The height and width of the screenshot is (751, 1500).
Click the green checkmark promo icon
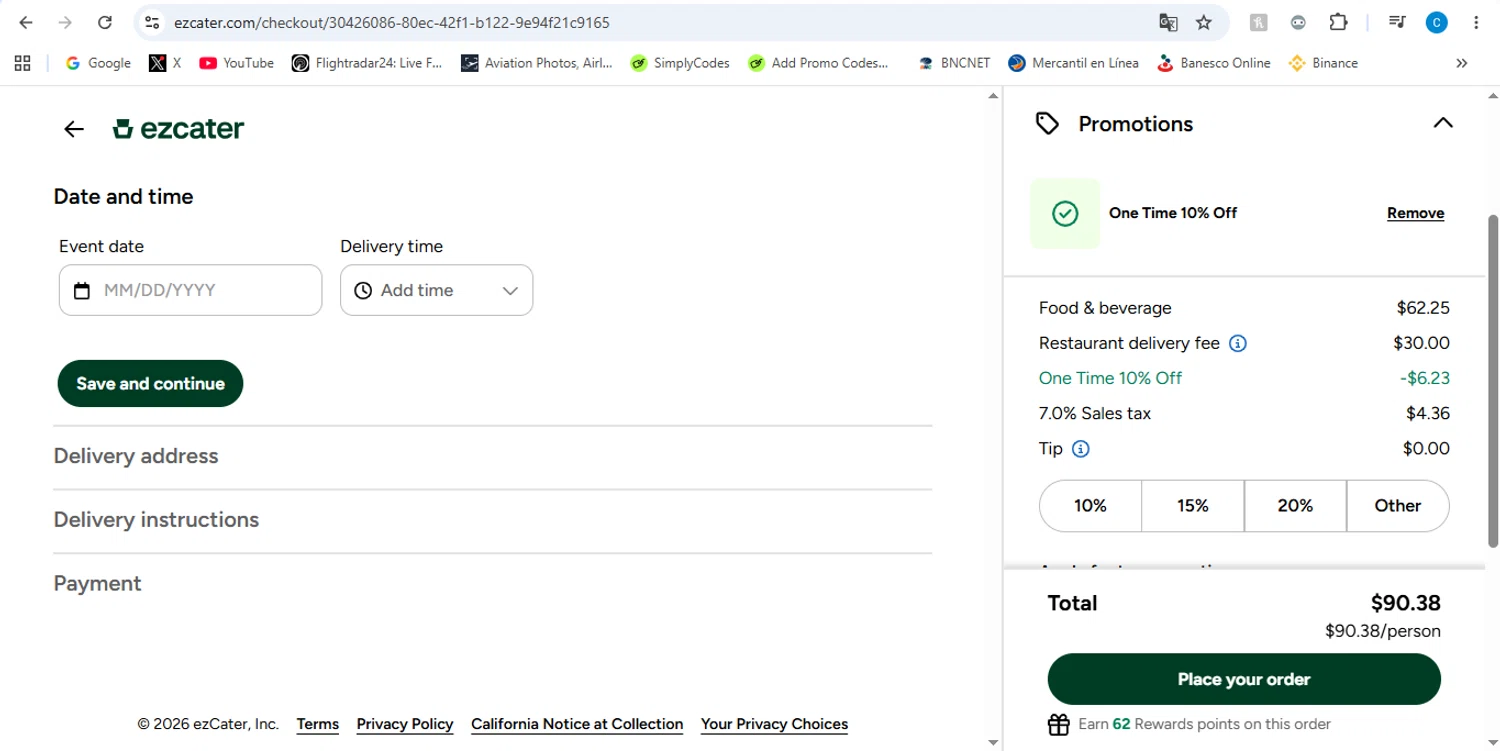(x=1065, y=213)
